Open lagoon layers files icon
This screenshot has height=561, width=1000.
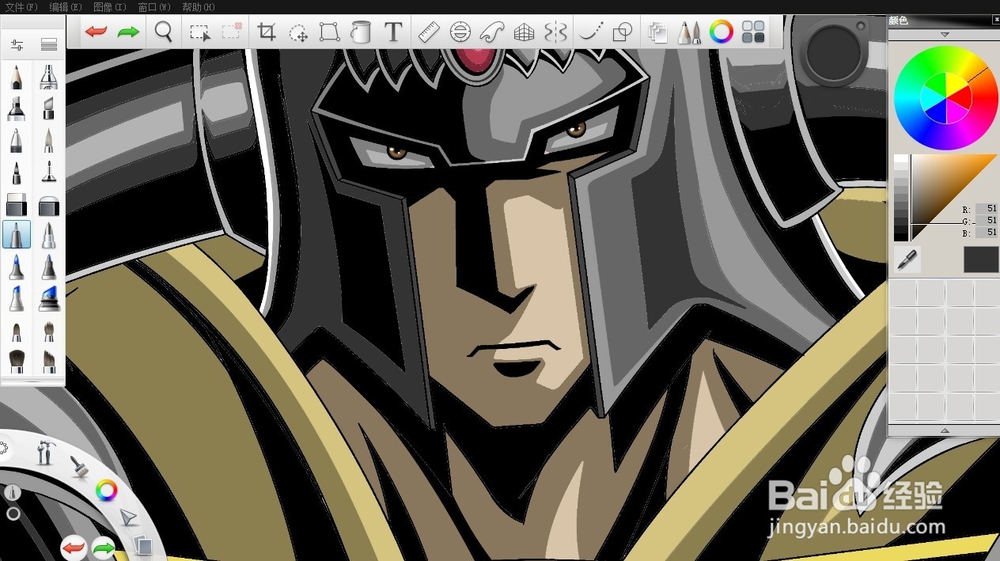pos(143,544)
